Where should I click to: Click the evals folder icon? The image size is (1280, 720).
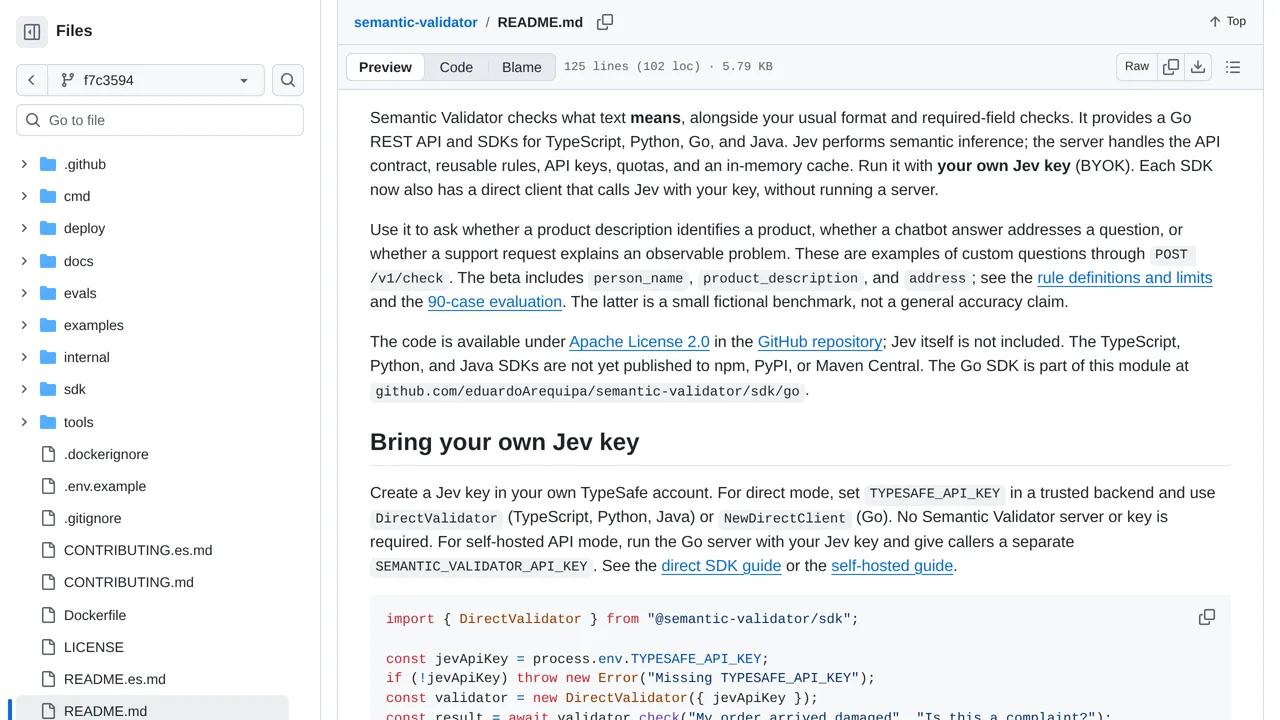pyautogui.click(x=48, y=293)
